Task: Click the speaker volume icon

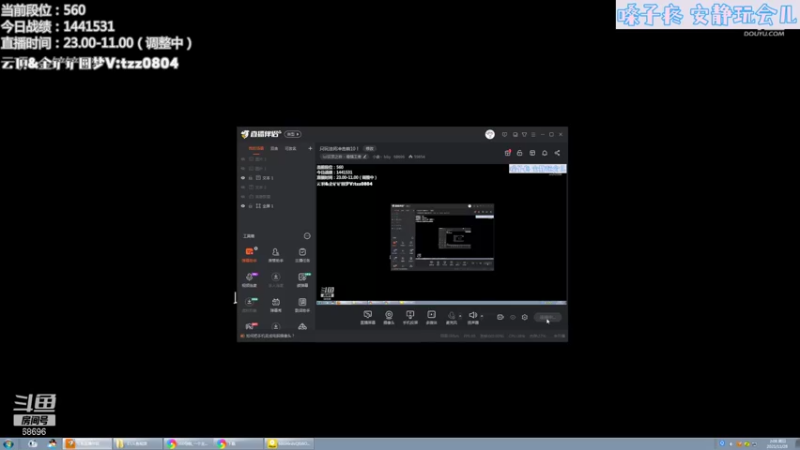Action: pos(473,317)
